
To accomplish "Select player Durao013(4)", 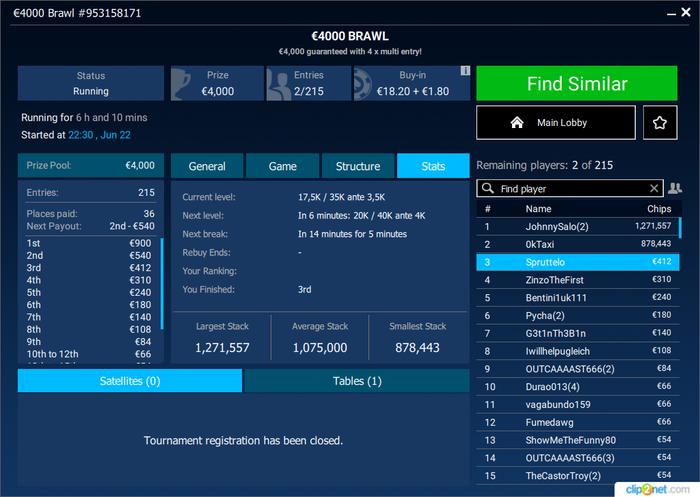I will [578, 387].
